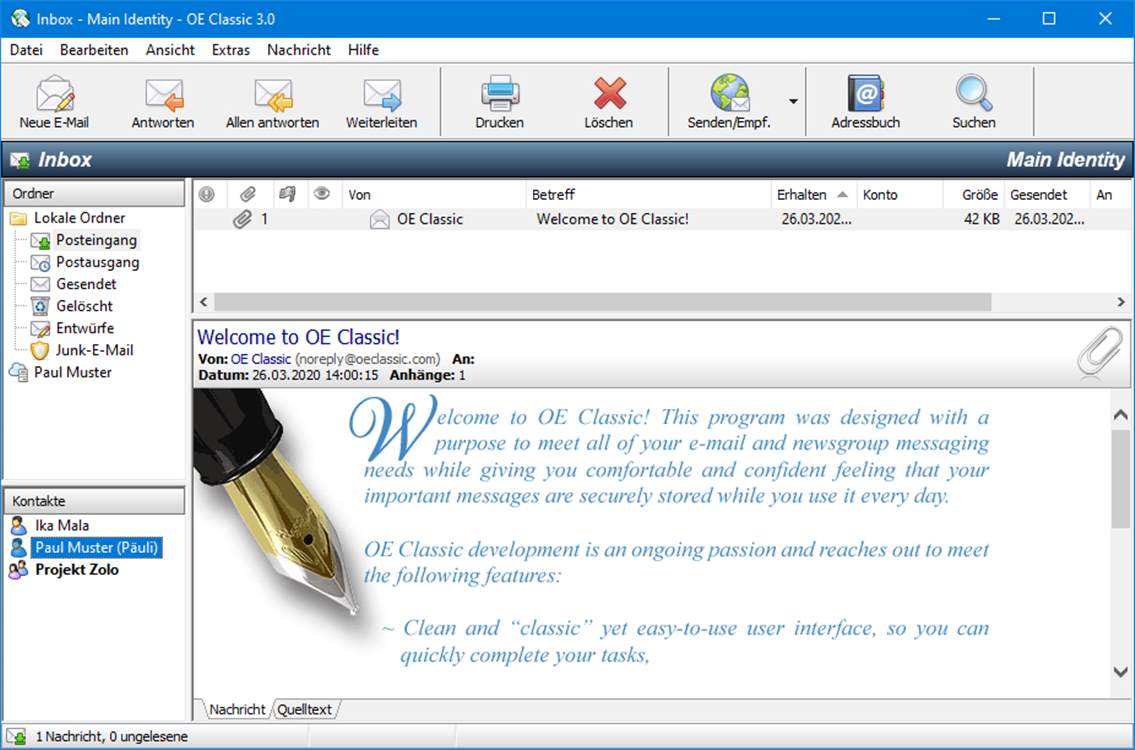Sort messages by Von column

point(434,194)
